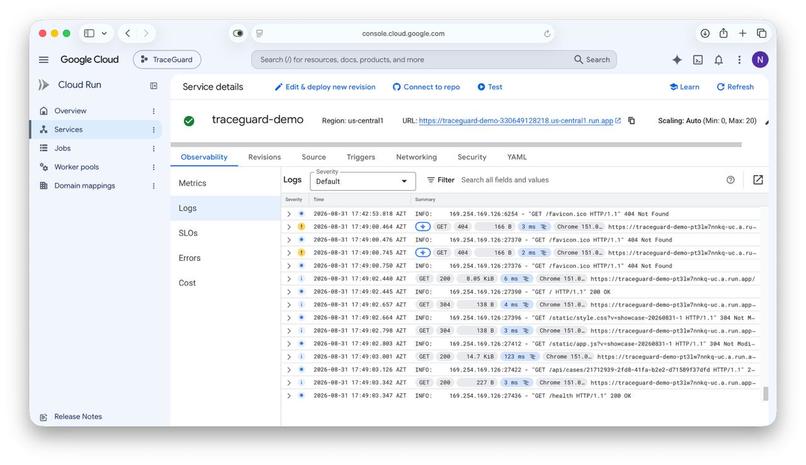
Task: Click the Test button
Action: (x=489, y=87)
